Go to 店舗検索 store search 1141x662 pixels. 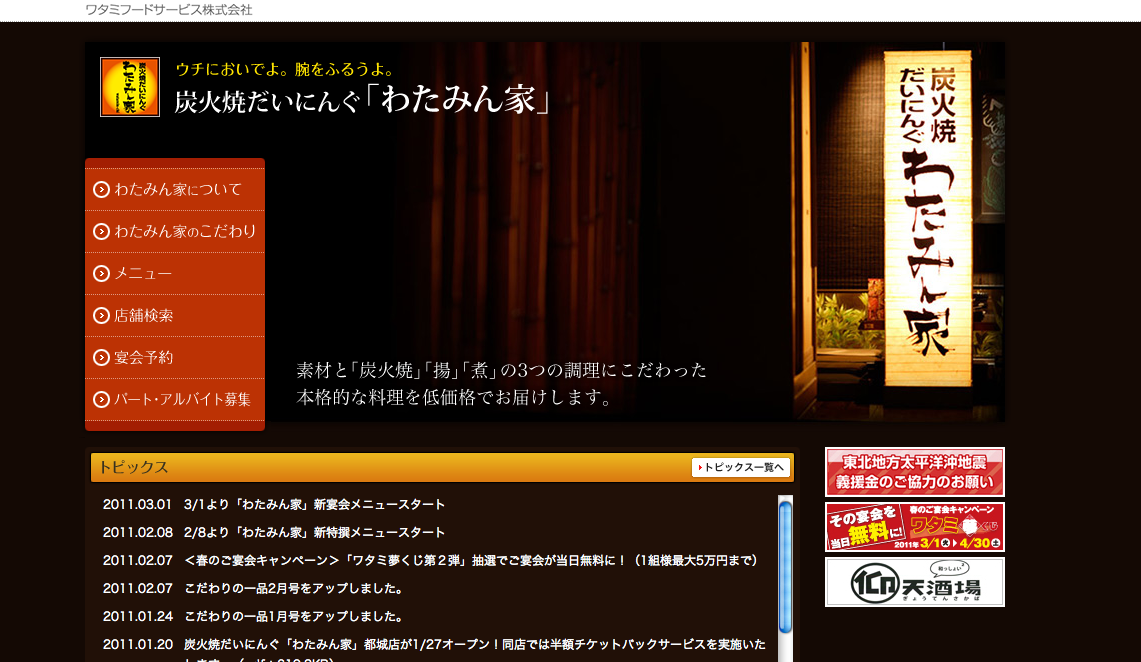[x=175, y=316]
